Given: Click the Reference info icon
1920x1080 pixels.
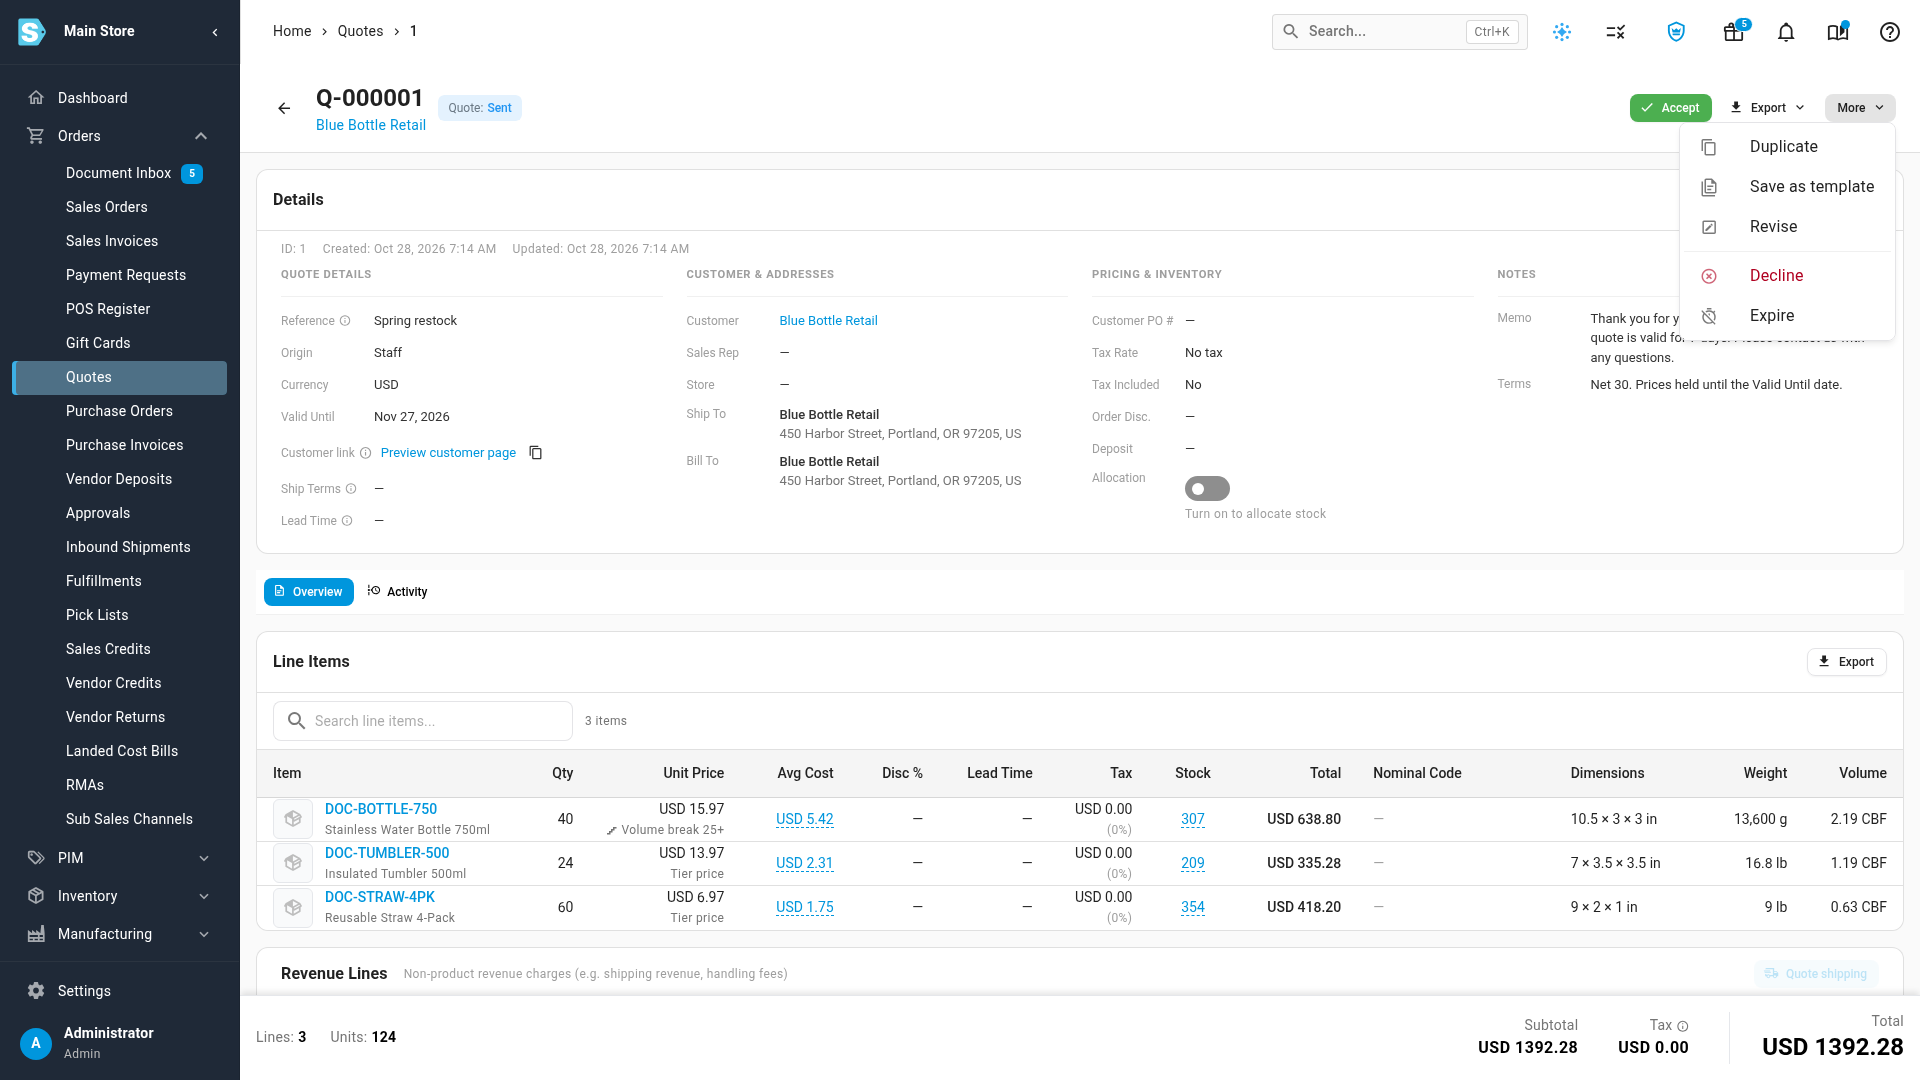Looking at the screenshot, I should tap(345, 321).
